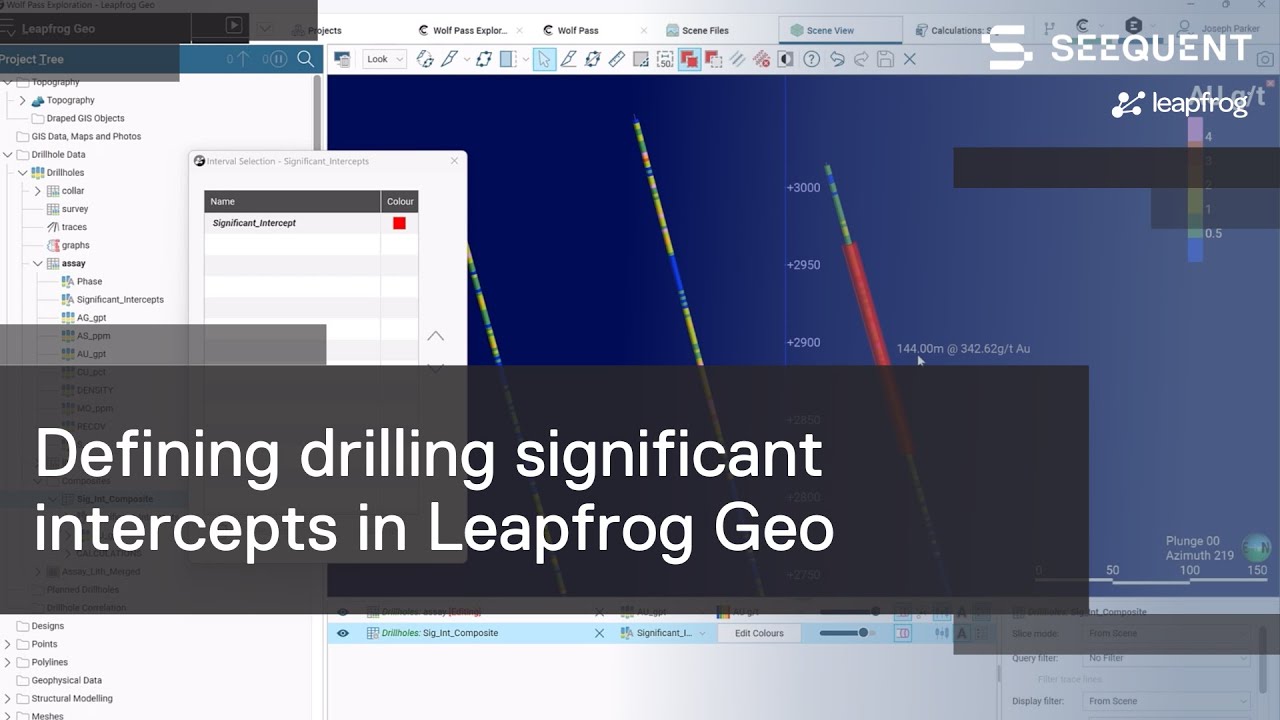Click the pause processing icon in Project Tree

[x=279, y=59]
